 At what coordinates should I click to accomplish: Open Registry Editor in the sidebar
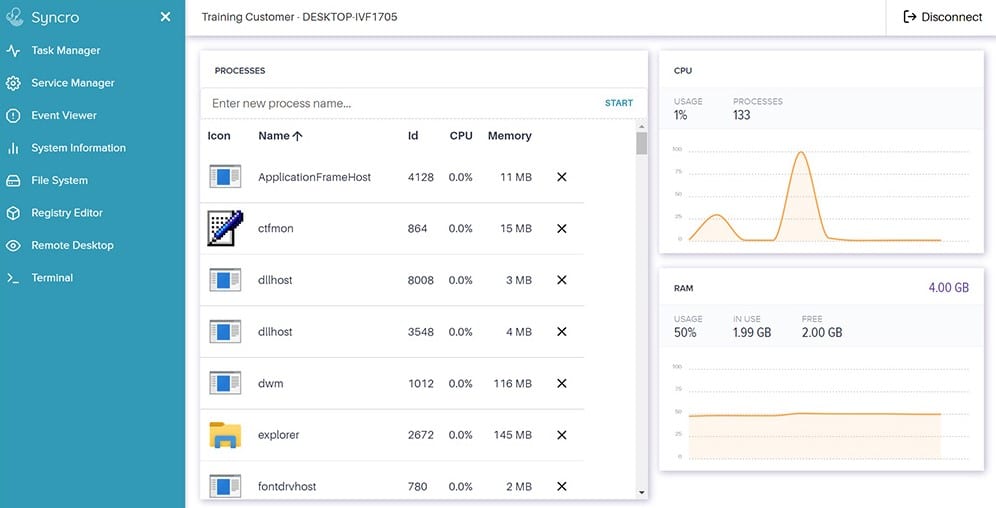pos(67,213)
